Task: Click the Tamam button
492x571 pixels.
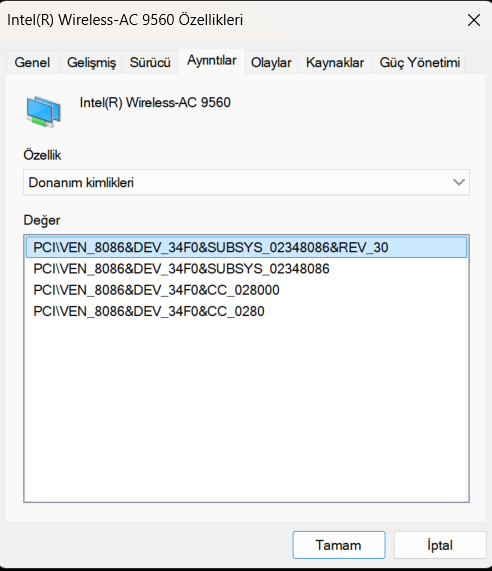Action: [339, 545]
